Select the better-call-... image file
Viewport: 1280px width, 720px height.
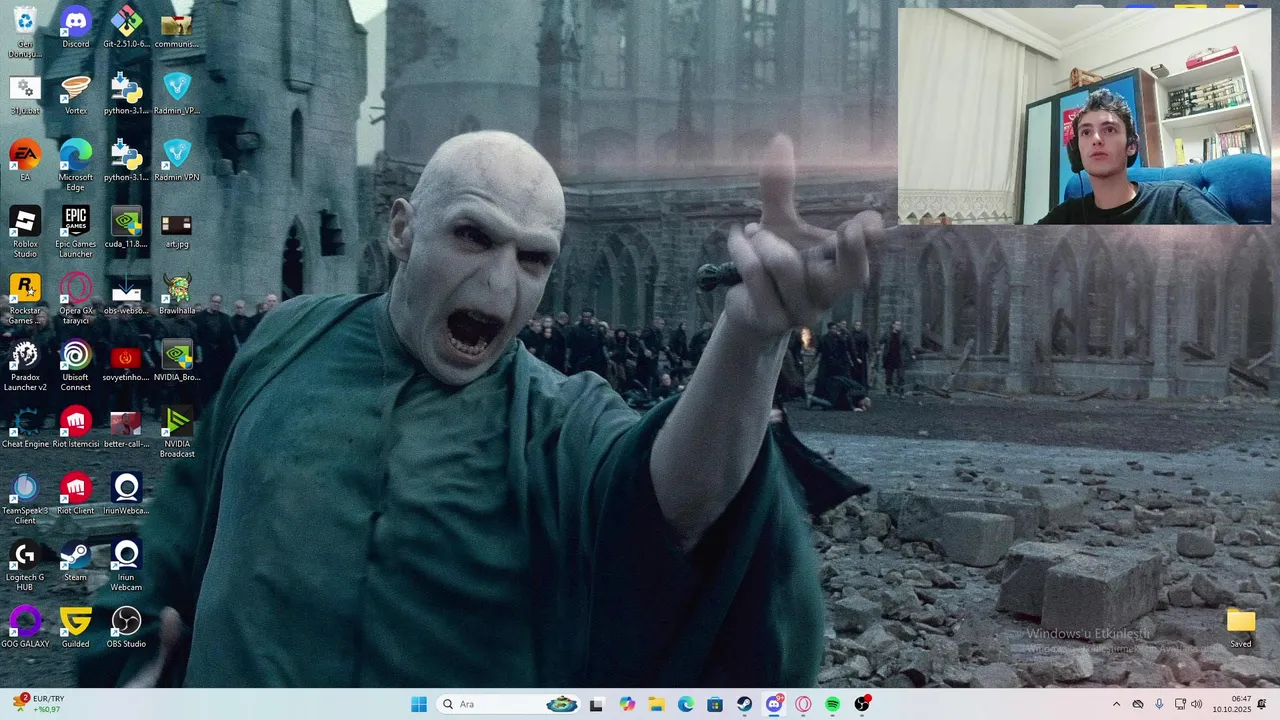point(126,428)
